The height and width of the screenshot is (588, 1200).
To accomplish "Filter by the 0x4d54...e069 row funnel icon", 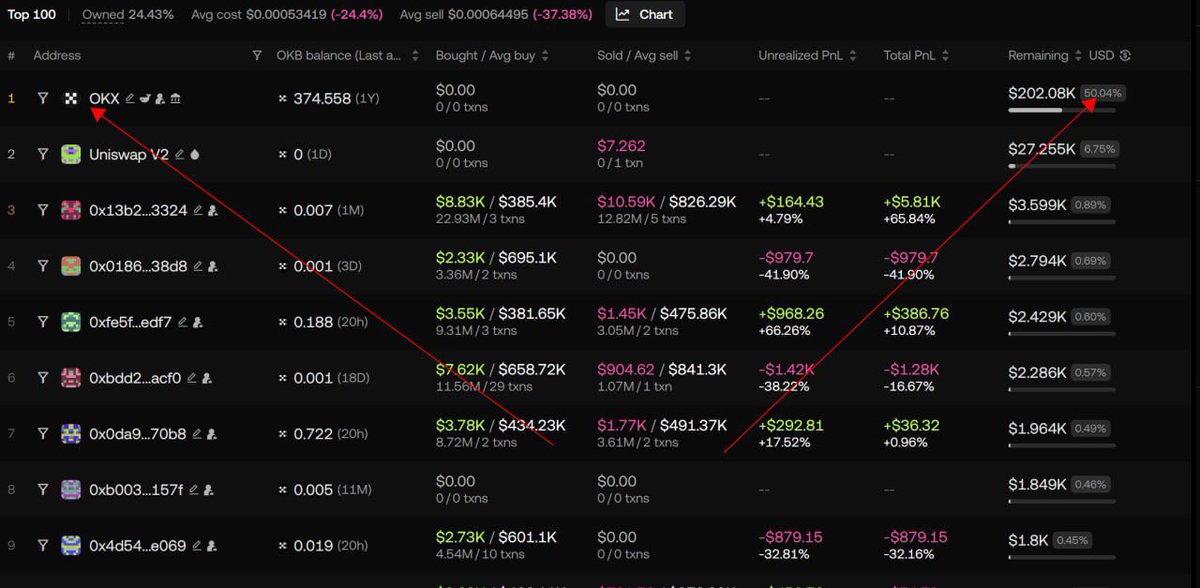I will pos(43,546).
